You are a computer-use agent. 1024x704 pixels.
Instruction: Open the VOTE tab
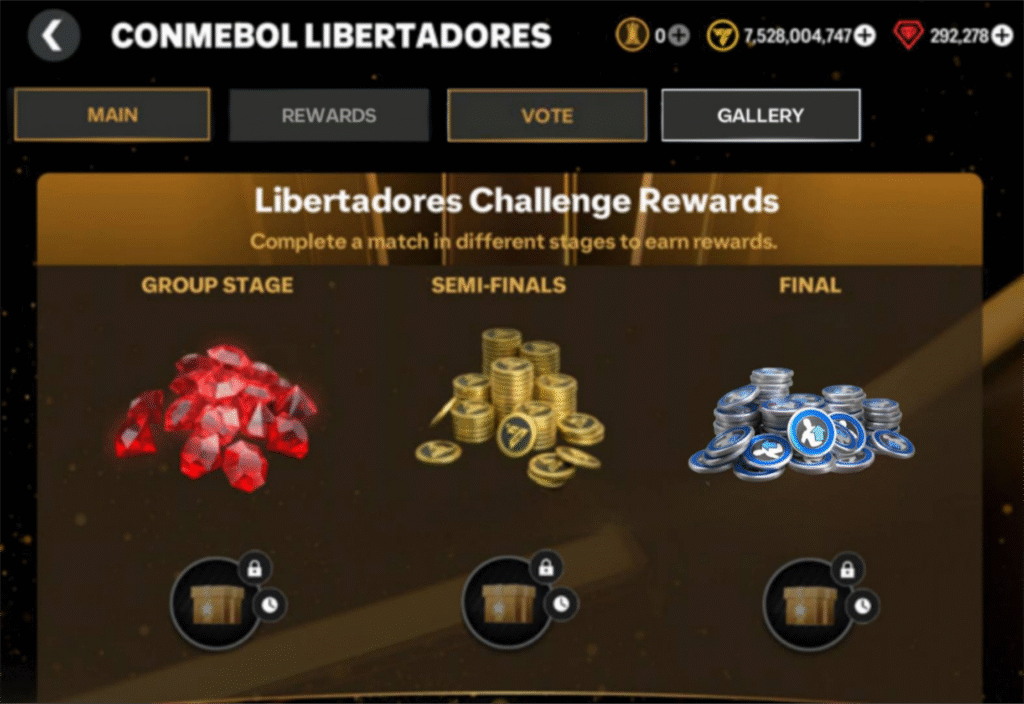(x=547, y=116)
